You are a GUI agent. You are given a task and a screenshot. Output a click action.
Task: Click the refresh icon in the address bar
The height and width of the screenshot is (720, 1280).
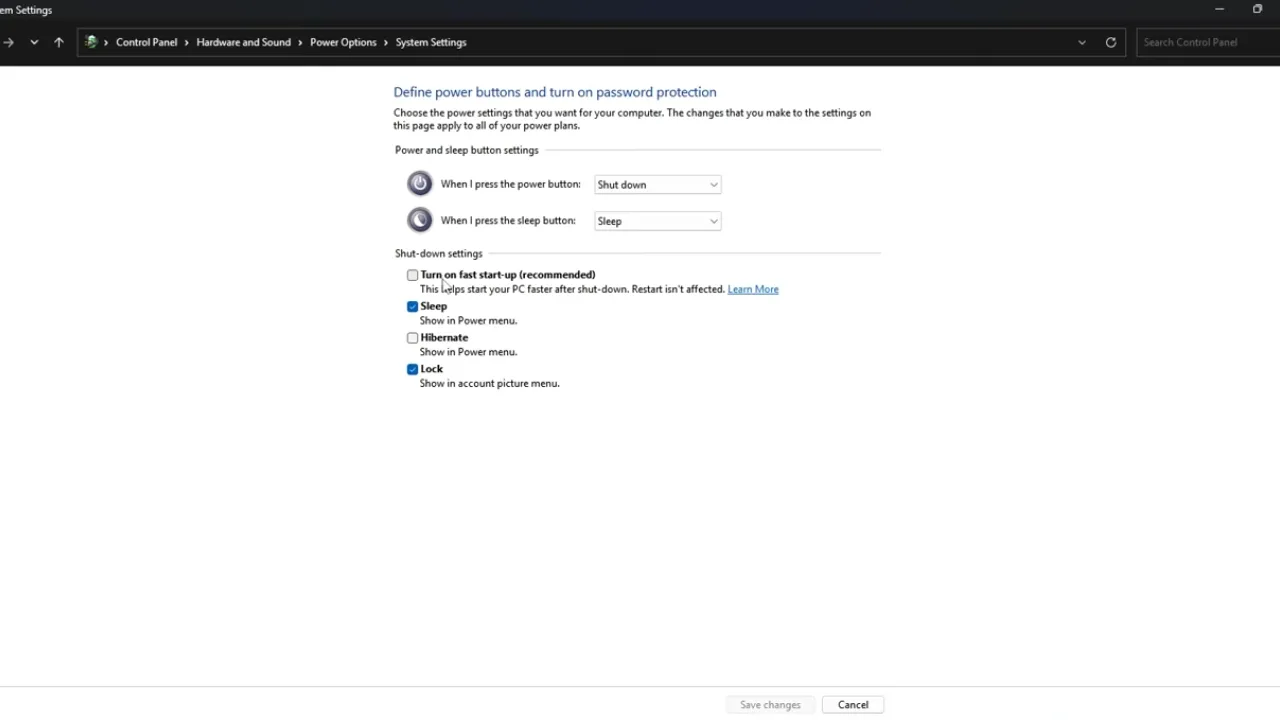(x=1110, y=42)
